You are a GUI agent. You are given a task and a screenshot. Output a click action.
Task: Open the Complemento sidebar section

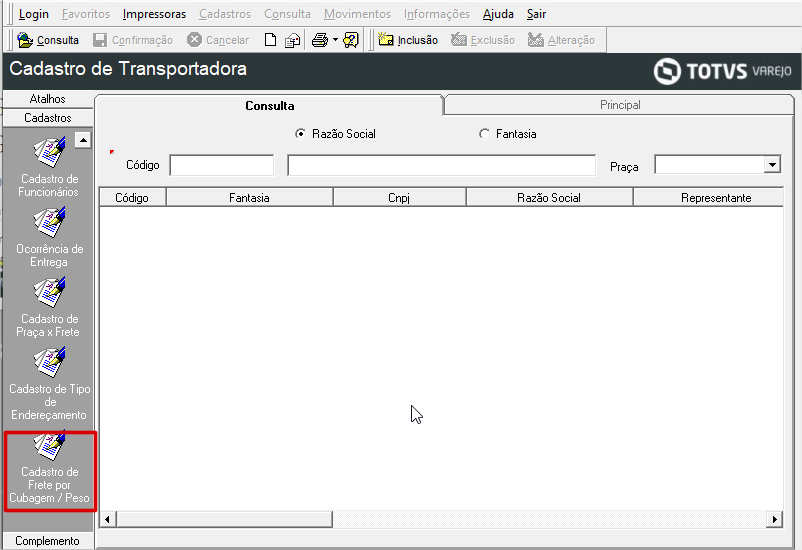48,541
